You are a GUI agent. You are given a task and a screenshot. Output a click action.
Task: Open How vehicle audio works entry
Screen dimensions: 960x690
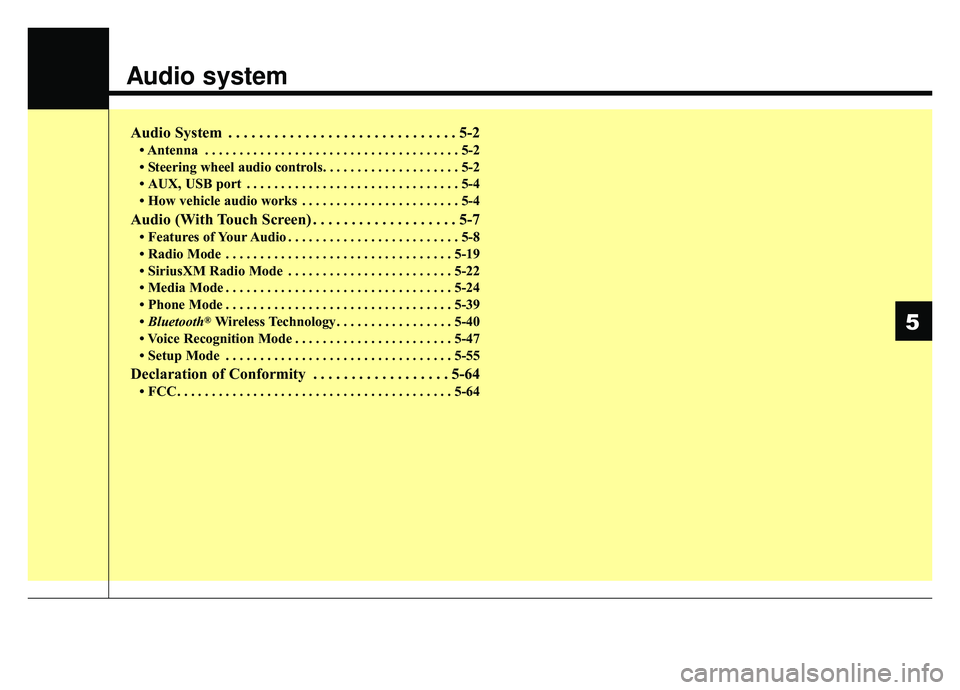pos(309,201)
